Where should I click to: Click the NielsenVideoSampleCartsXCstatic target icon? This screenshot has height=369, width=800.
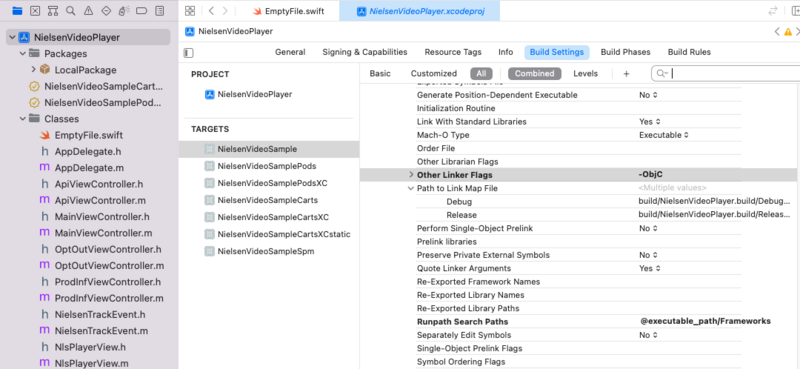coord(209,234)
